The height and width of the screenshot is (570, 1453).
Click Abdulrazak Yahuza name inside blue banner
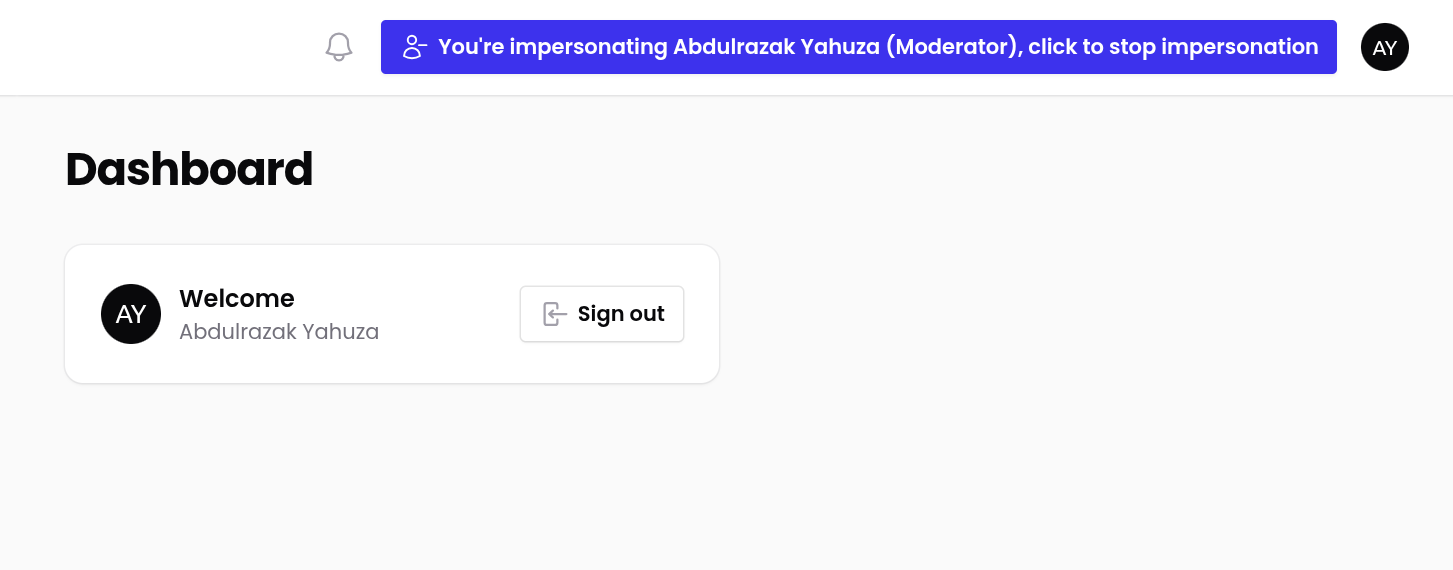pos(774,47)
